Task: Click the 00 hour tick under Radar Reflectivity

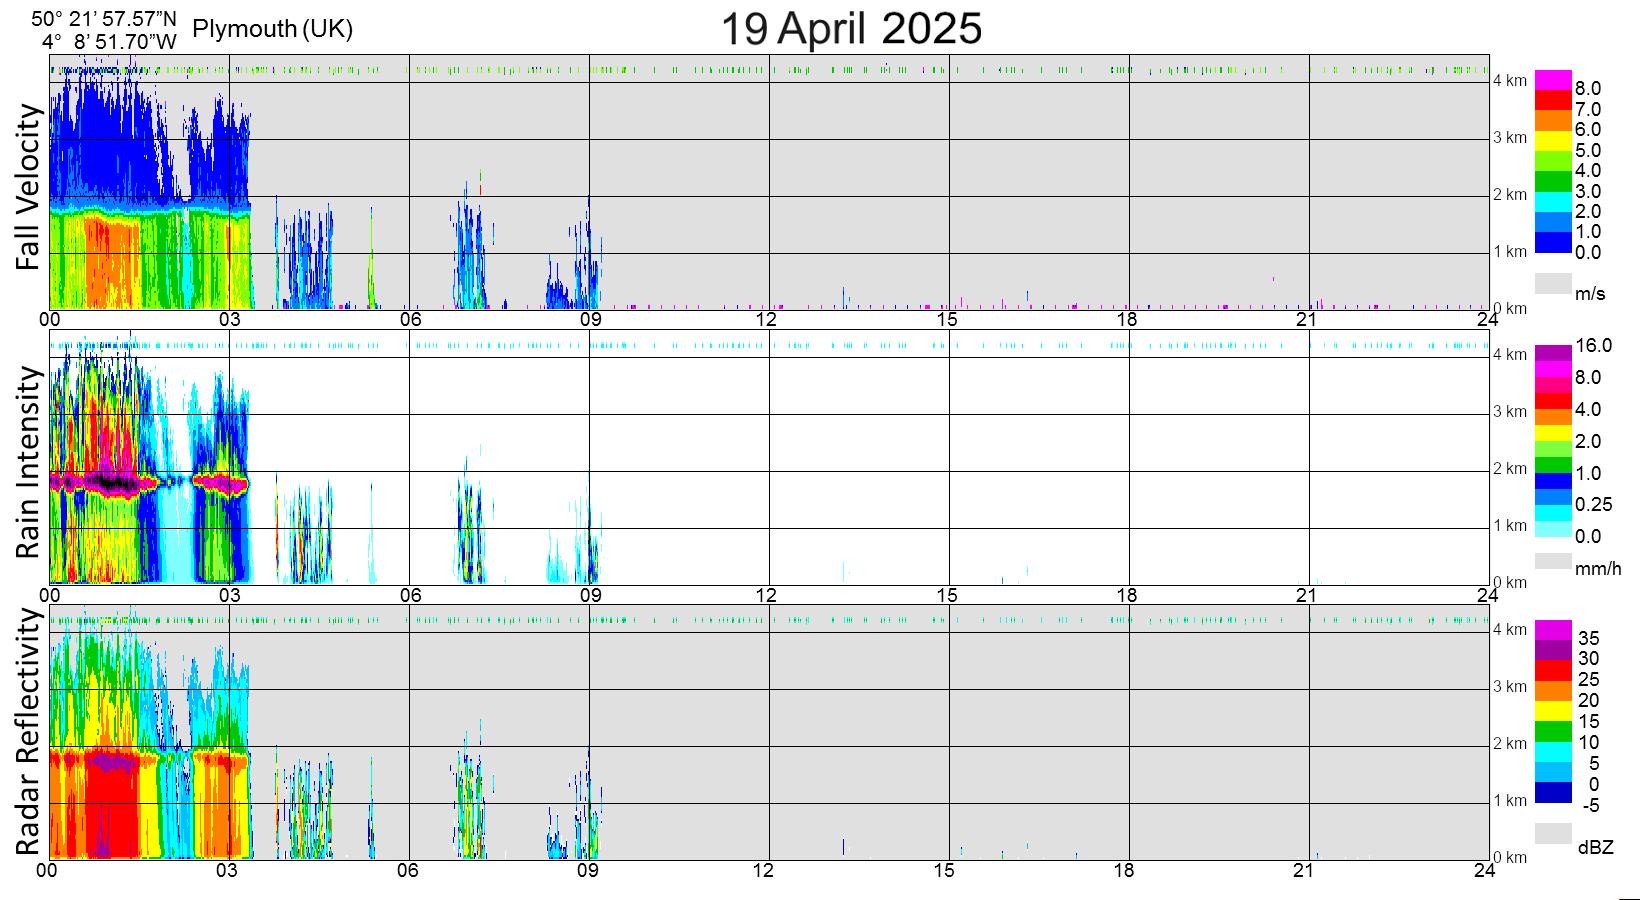Action: coord(48,870)
